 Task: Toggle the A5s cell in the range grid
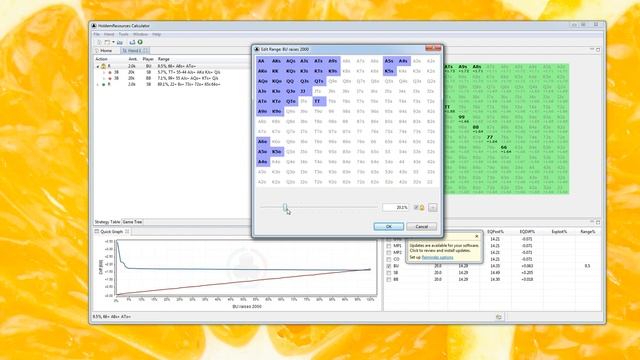389,61
